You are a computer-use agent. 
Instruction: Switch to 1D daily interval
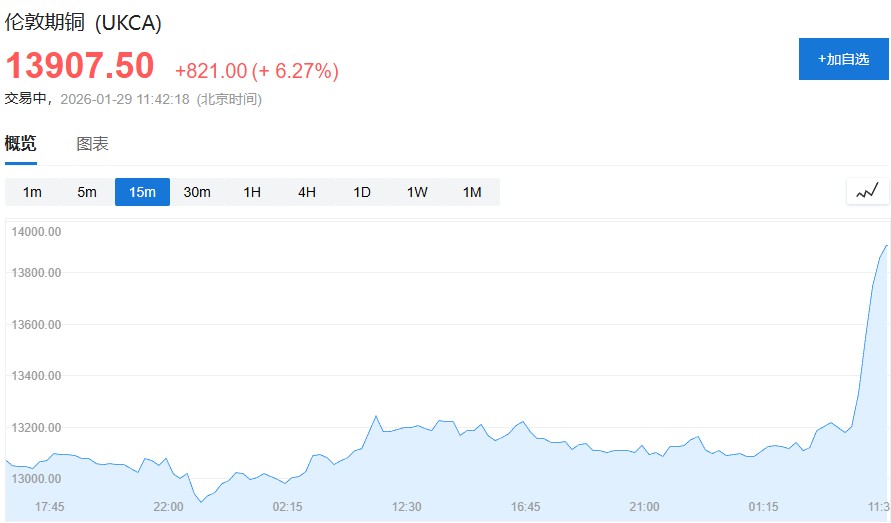click(x=362, y=192)
